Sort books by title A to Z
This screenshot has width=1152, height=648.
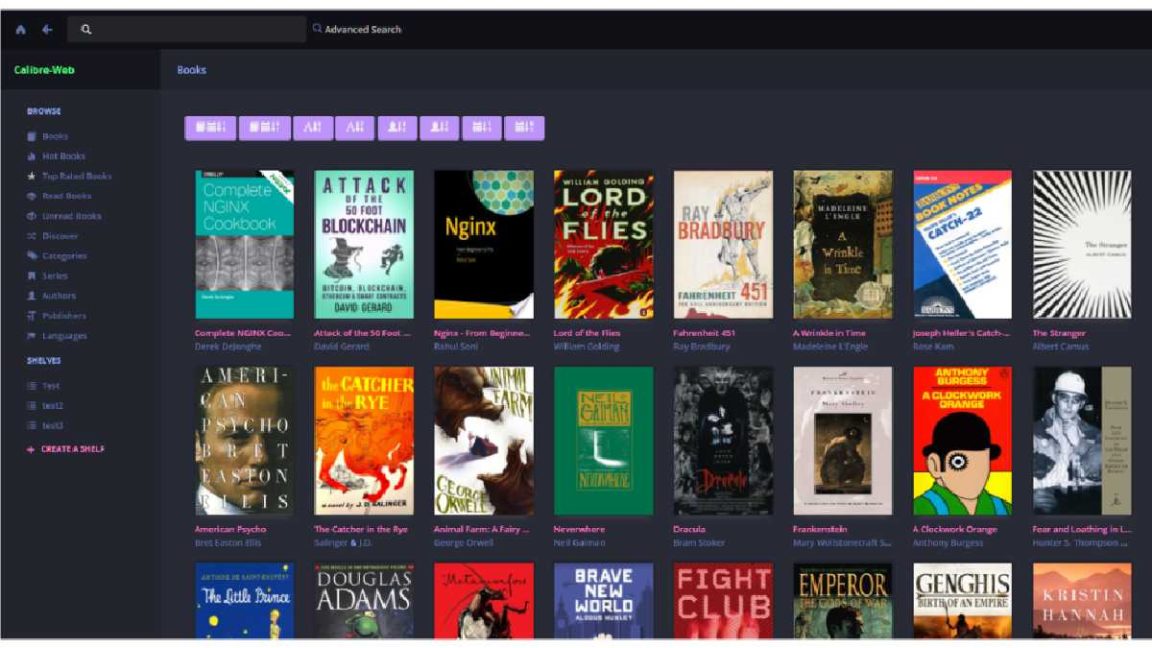pos(313,128)
